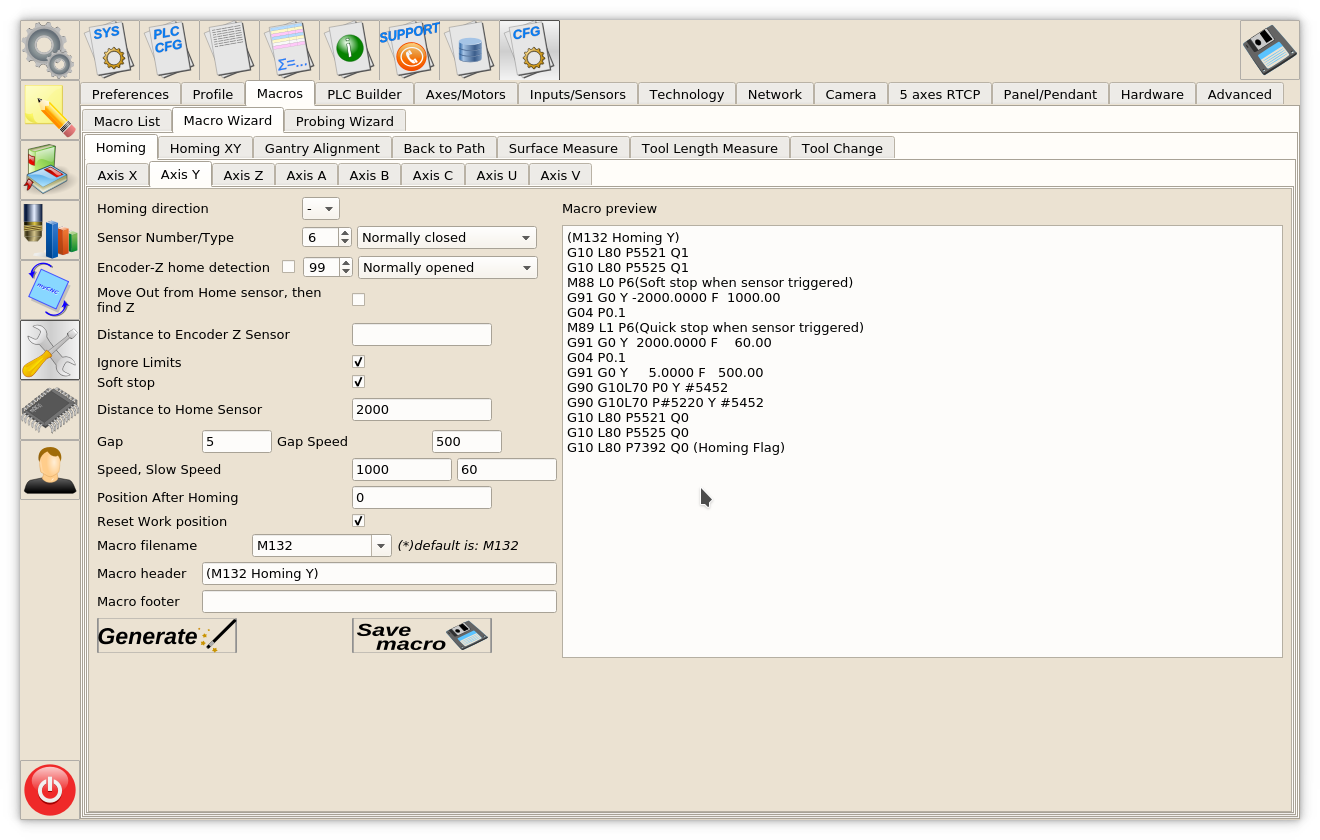Switch to the PLC Builder tab

pyautogui.click(x=364, y=94)
